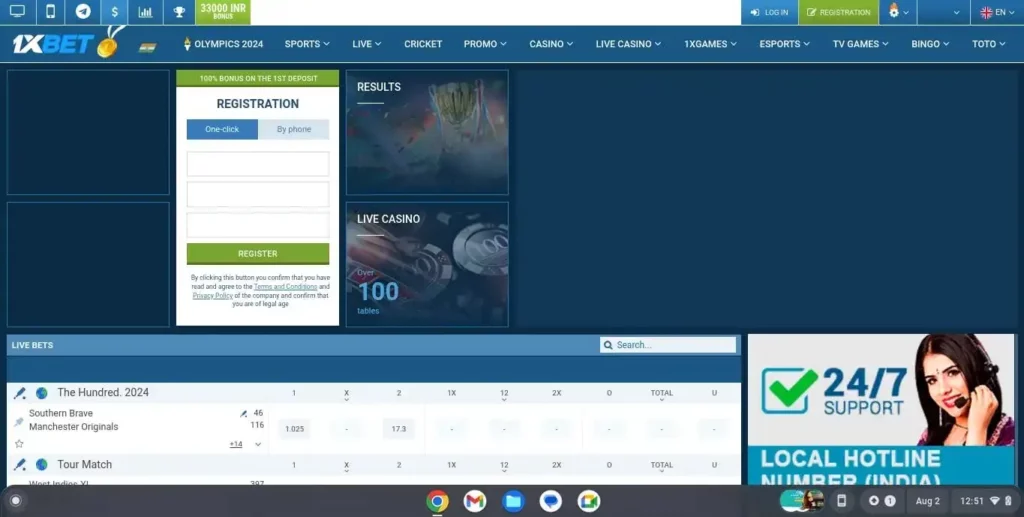Click the top REGISTRATION button
Screen dimensions: 1024x517
(839, 12)
